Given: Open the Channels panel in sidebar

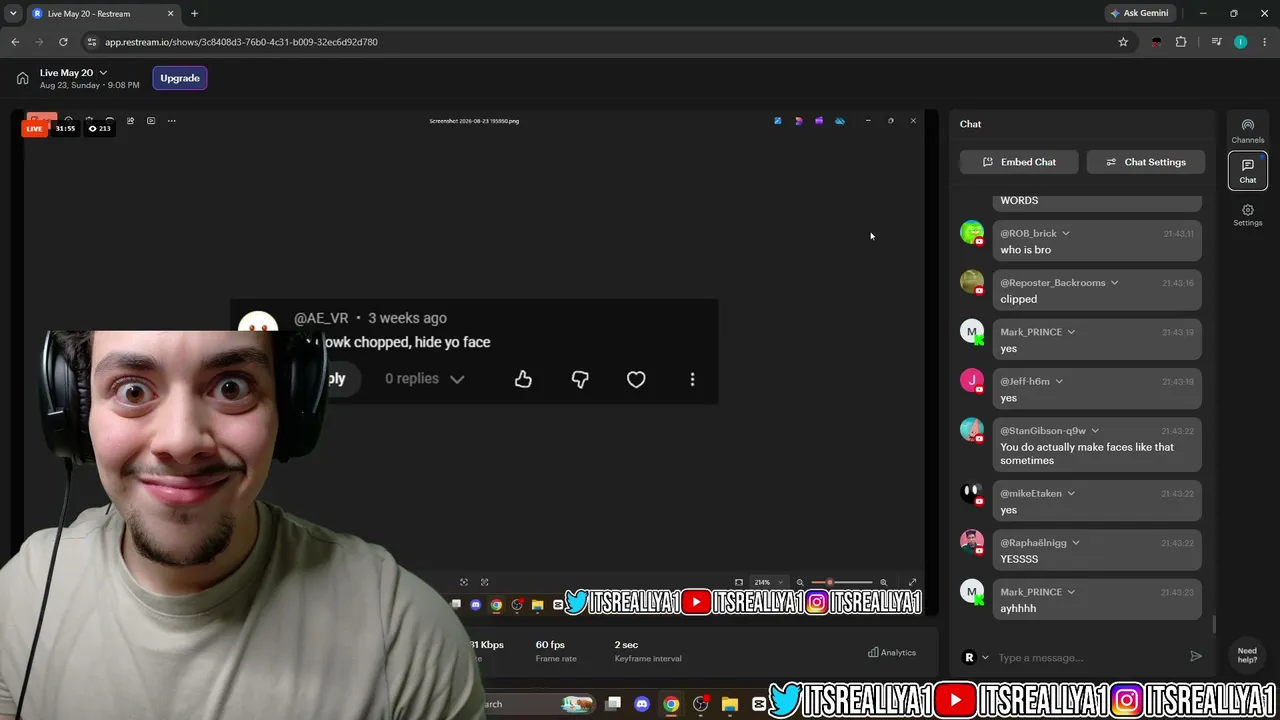Looking at the screenshot, I should coord(1248,131).
